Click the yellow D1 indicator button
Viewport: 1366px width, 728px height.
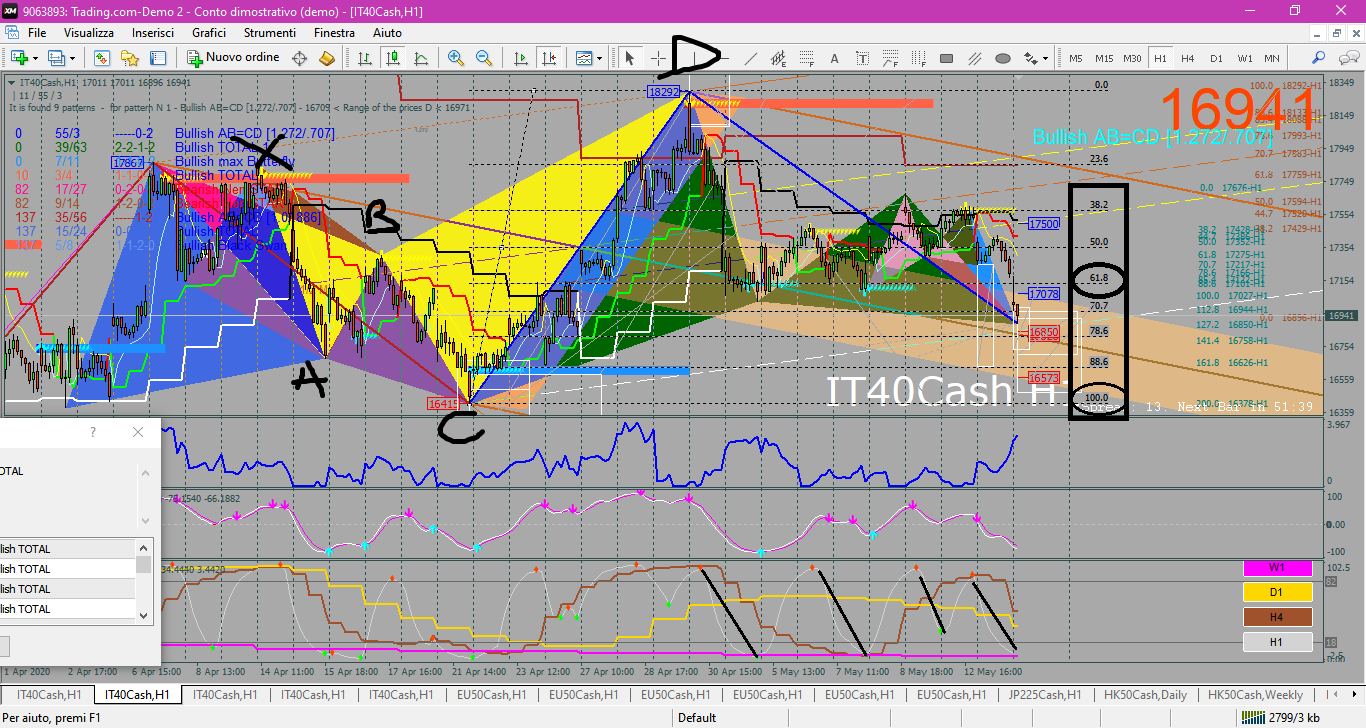[x=1277, y=592]
